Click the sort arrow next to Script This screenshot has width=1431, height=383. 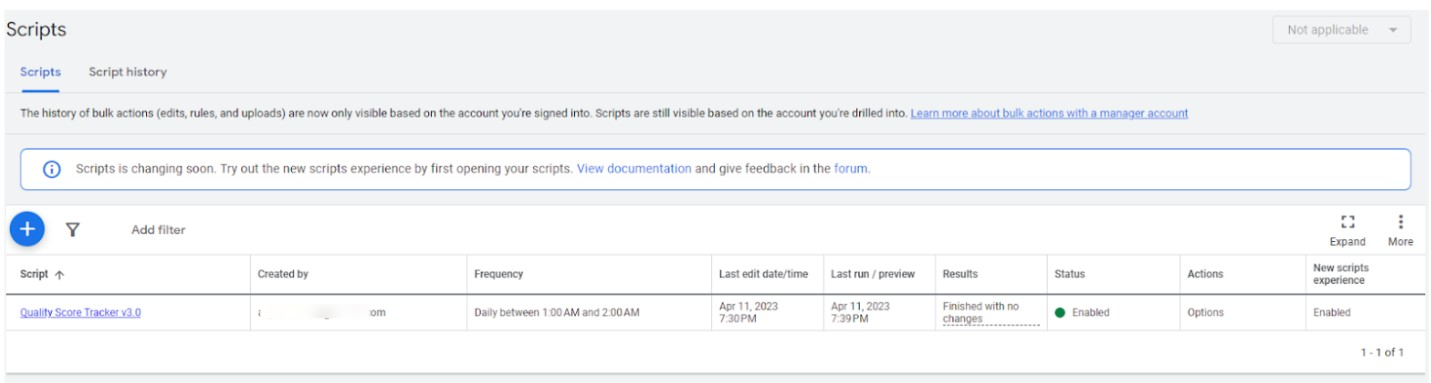click(59, 274)
